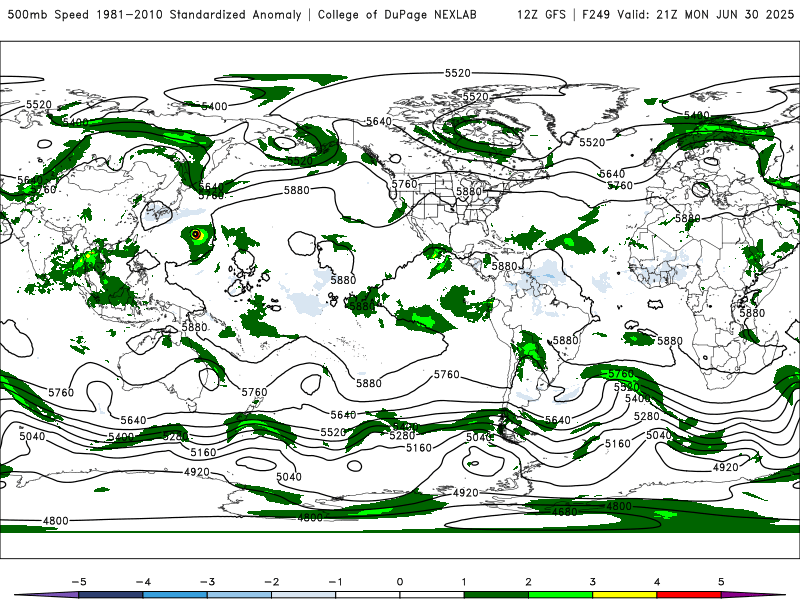Click the "3" label on the color scale
Screen dimensions: 800x600
(592, 582)
